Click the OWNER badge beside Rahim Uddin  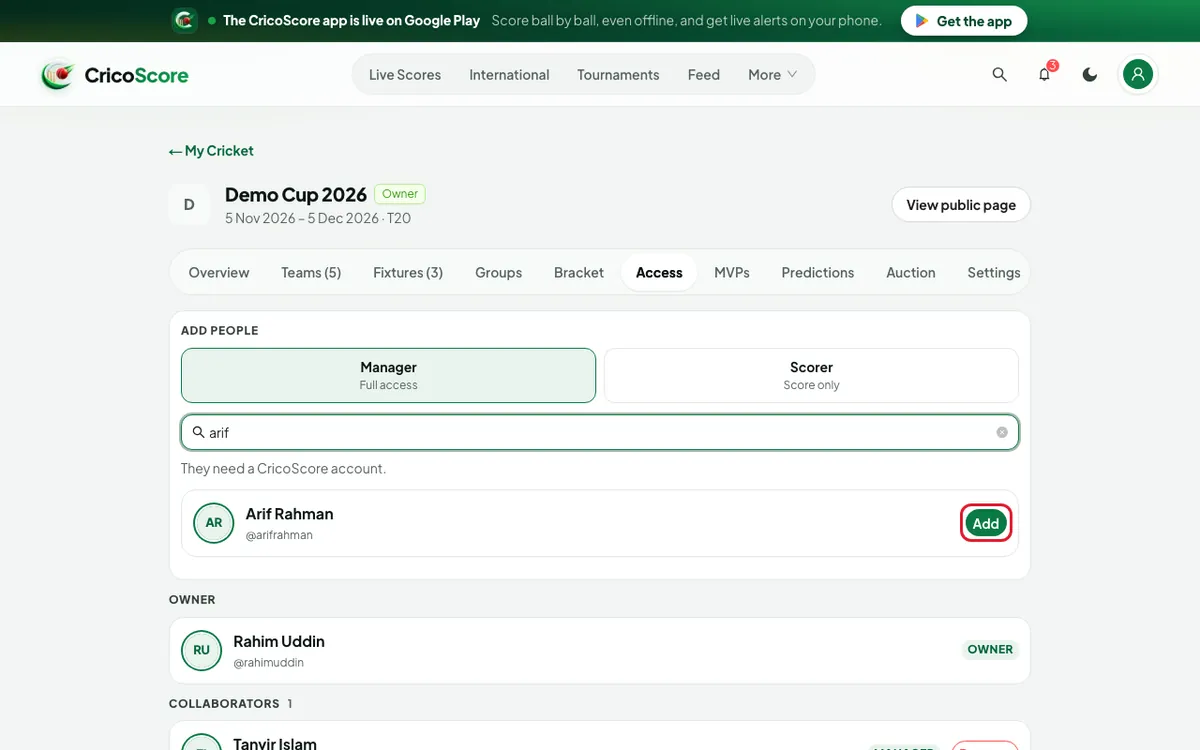(x=990, y=649)
